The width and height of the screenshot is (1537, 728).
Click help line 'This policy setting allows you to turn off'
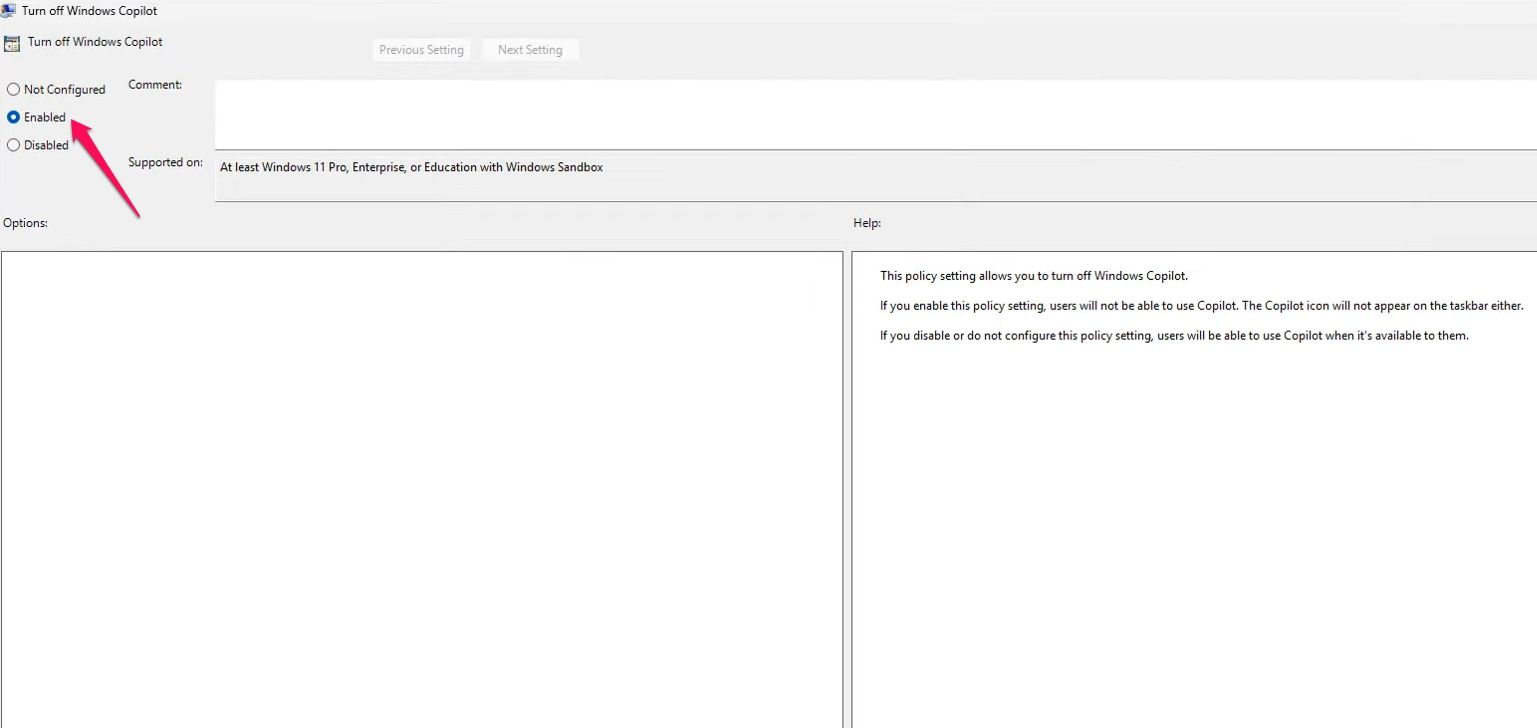1034,276
